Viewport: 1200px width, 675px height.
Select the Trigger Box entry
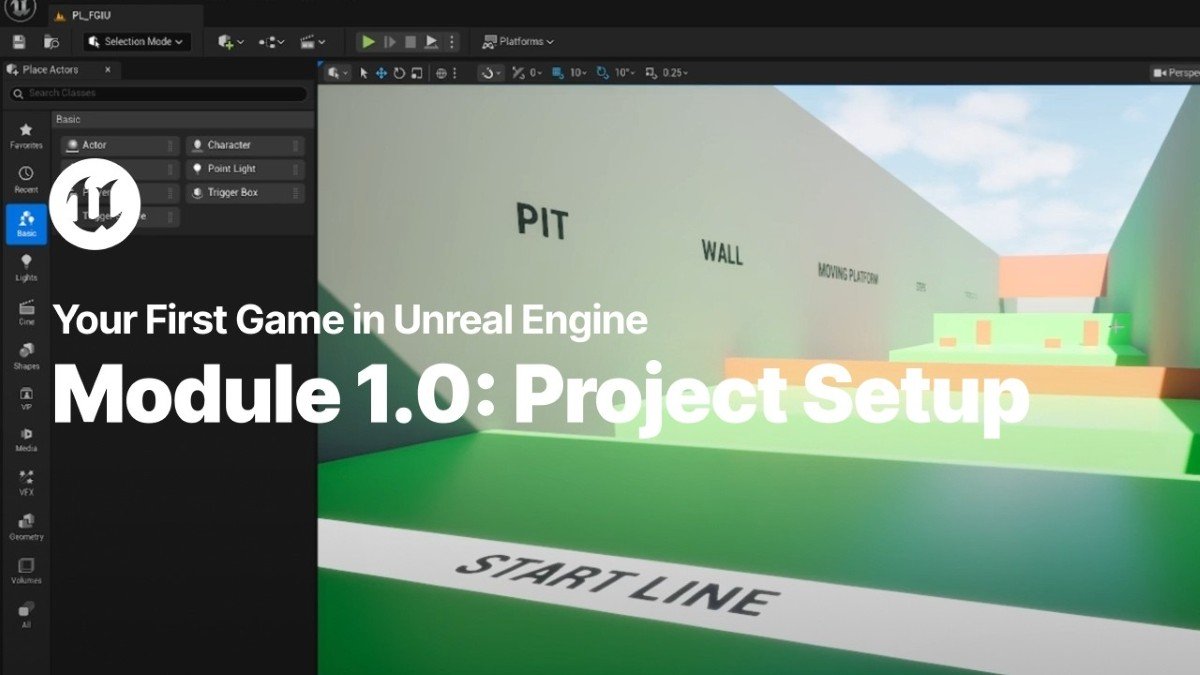245,192
